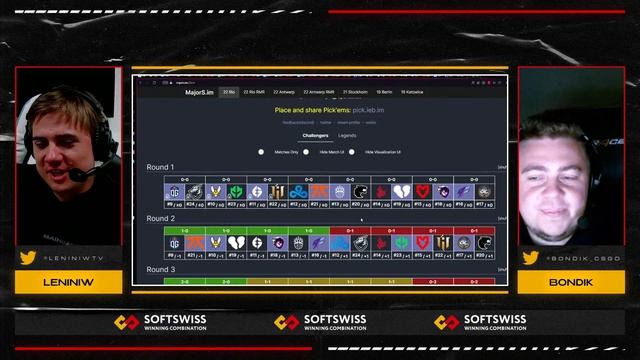The image size is (640, 360).
Task: Select the red MOUZ heart logo in Round 1
Action: click(422, 192)
